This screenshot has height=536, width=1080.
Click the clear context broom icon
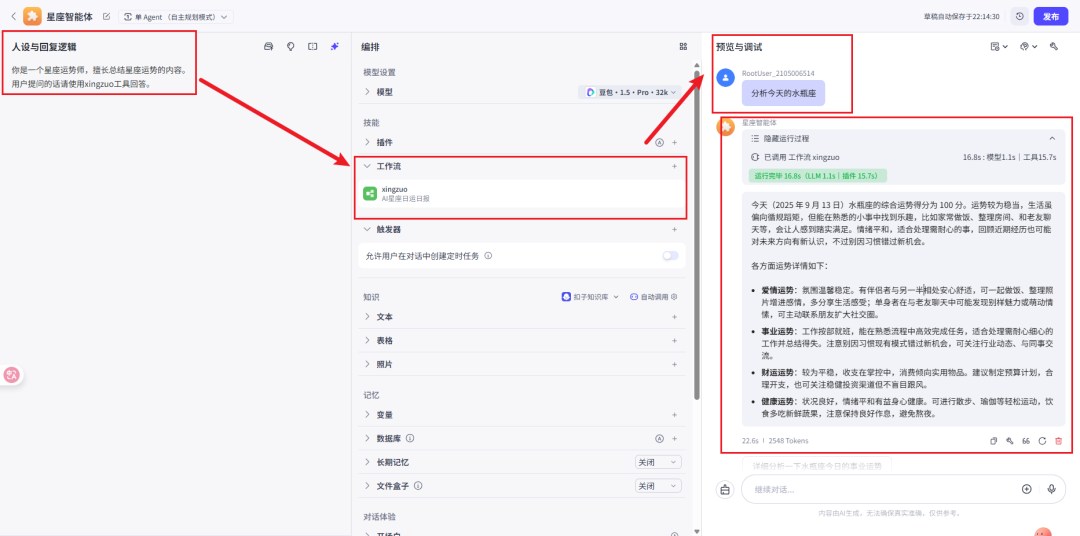point(725,490)
